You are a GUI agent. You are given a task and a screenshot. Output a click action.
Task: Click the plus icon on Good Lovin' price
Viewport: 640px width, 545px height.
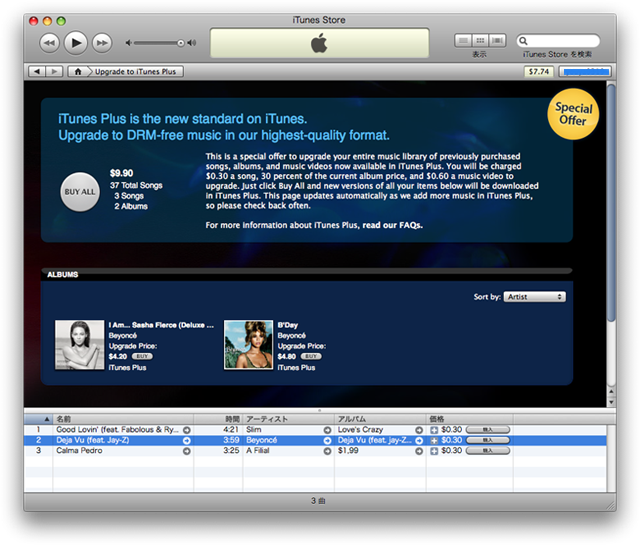(x=434, y=430)
